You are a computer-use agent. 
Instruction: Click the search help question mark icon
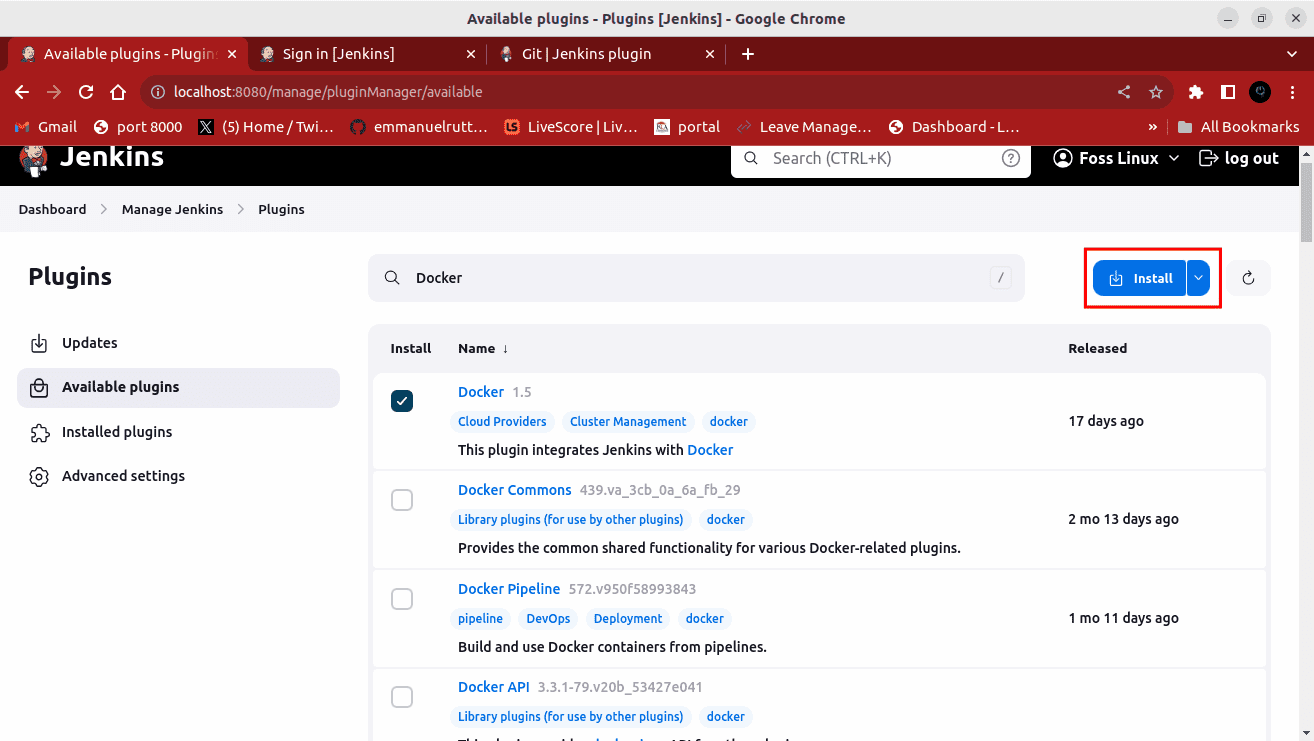[1011, 158]
